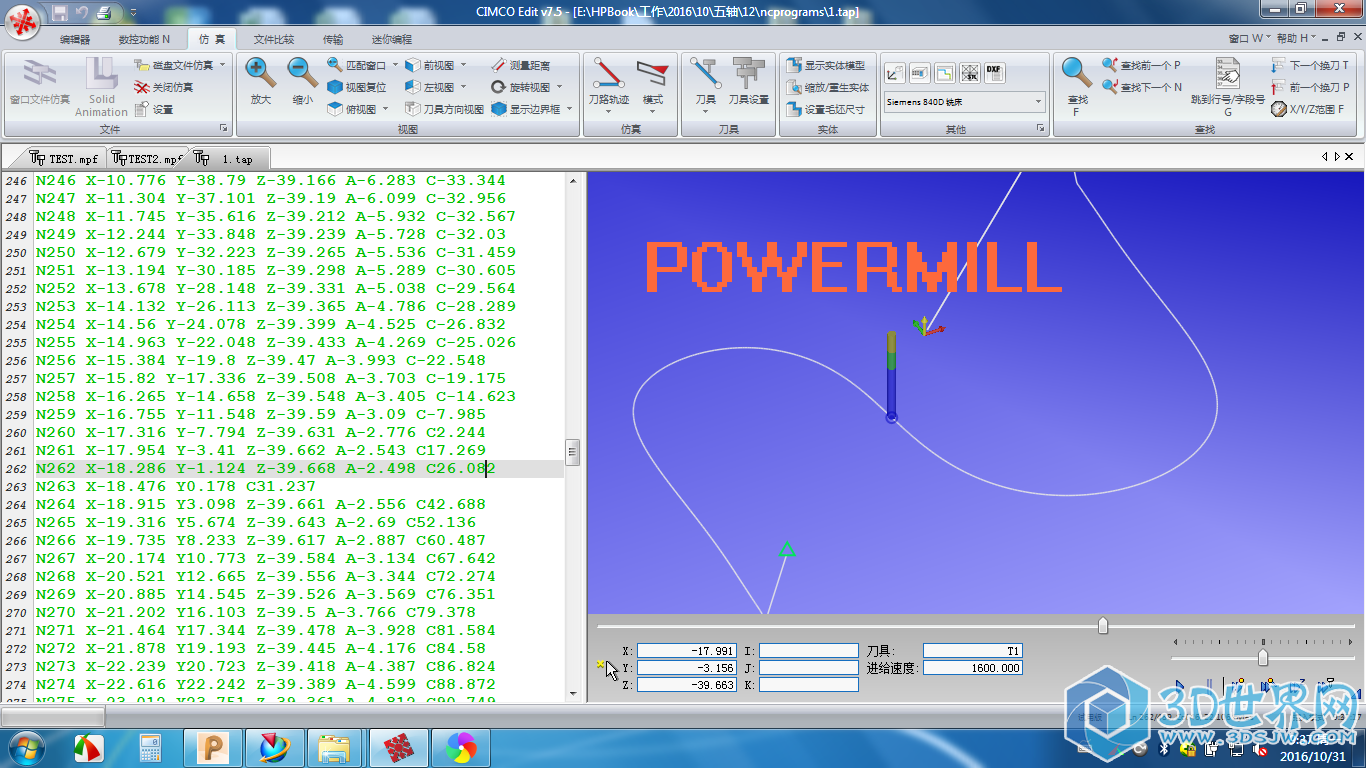
Task: Open 刀具设置 tool setup
Action: pyautogui.click(x=748, y=82)
